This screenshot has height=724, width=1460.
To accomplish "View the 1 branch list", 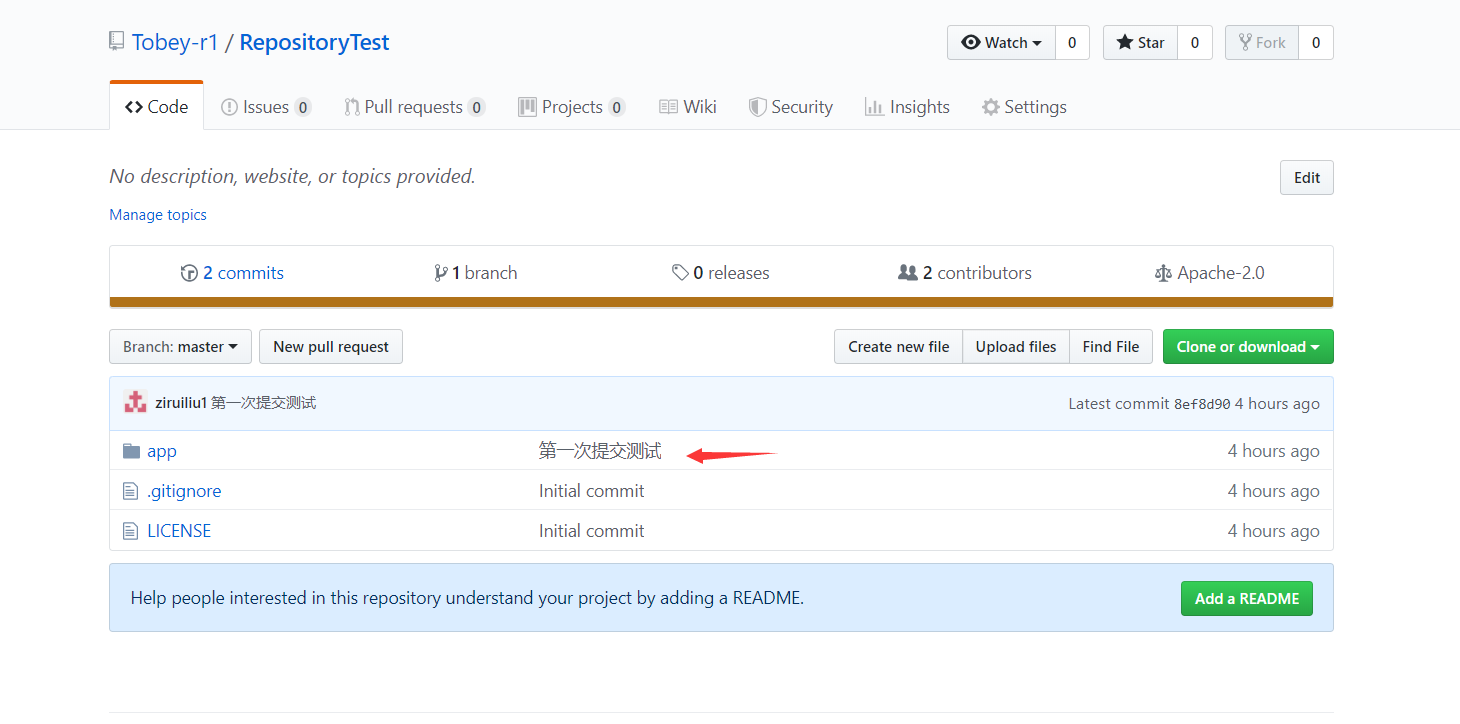I will click(476, 273).
